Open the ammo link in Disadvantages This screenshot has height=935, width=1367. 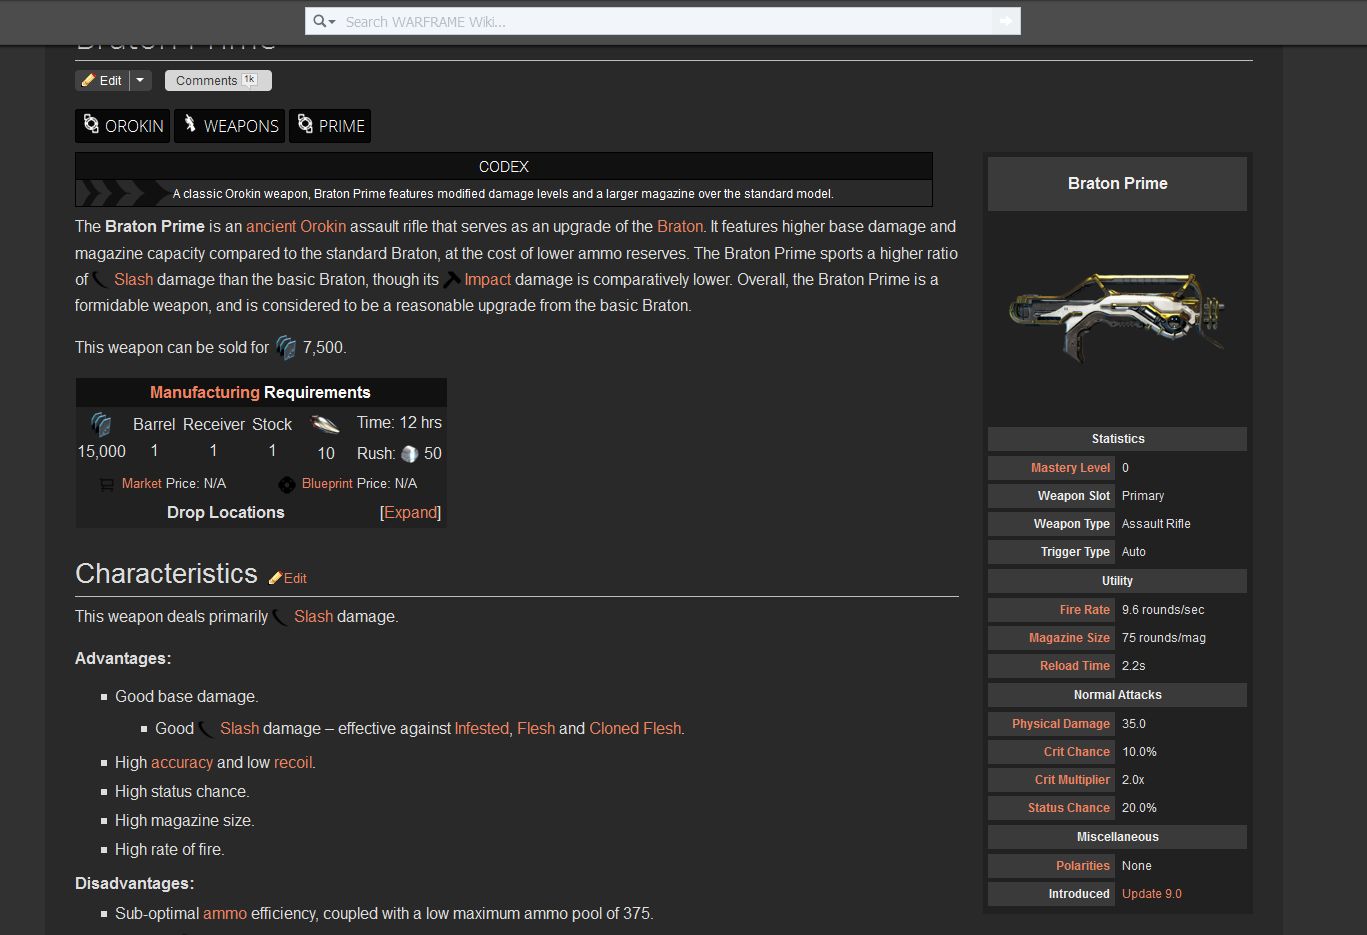click(x=225, y=914)
